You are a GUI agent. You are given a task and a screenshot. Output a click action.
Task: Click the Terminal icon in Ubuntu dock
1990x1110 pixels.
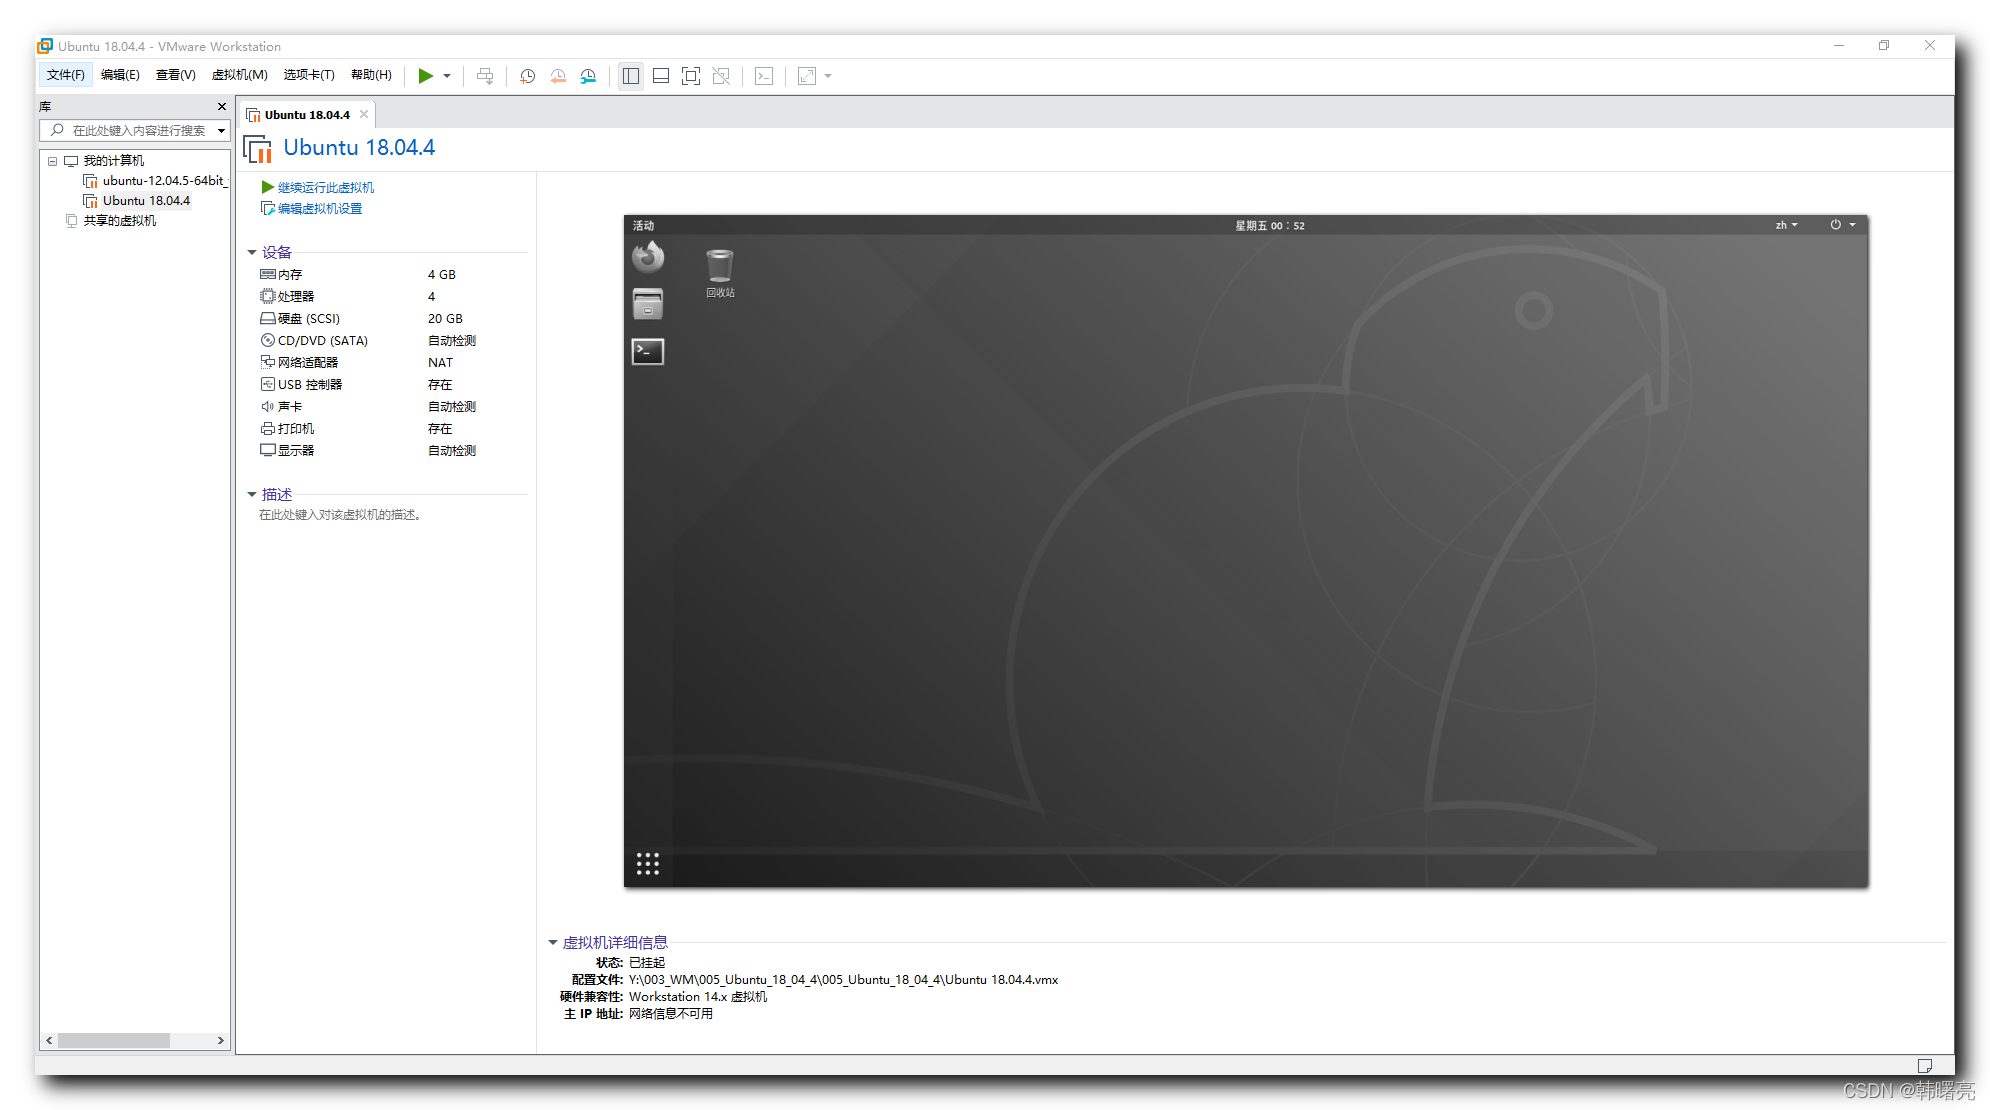point(648,351)
